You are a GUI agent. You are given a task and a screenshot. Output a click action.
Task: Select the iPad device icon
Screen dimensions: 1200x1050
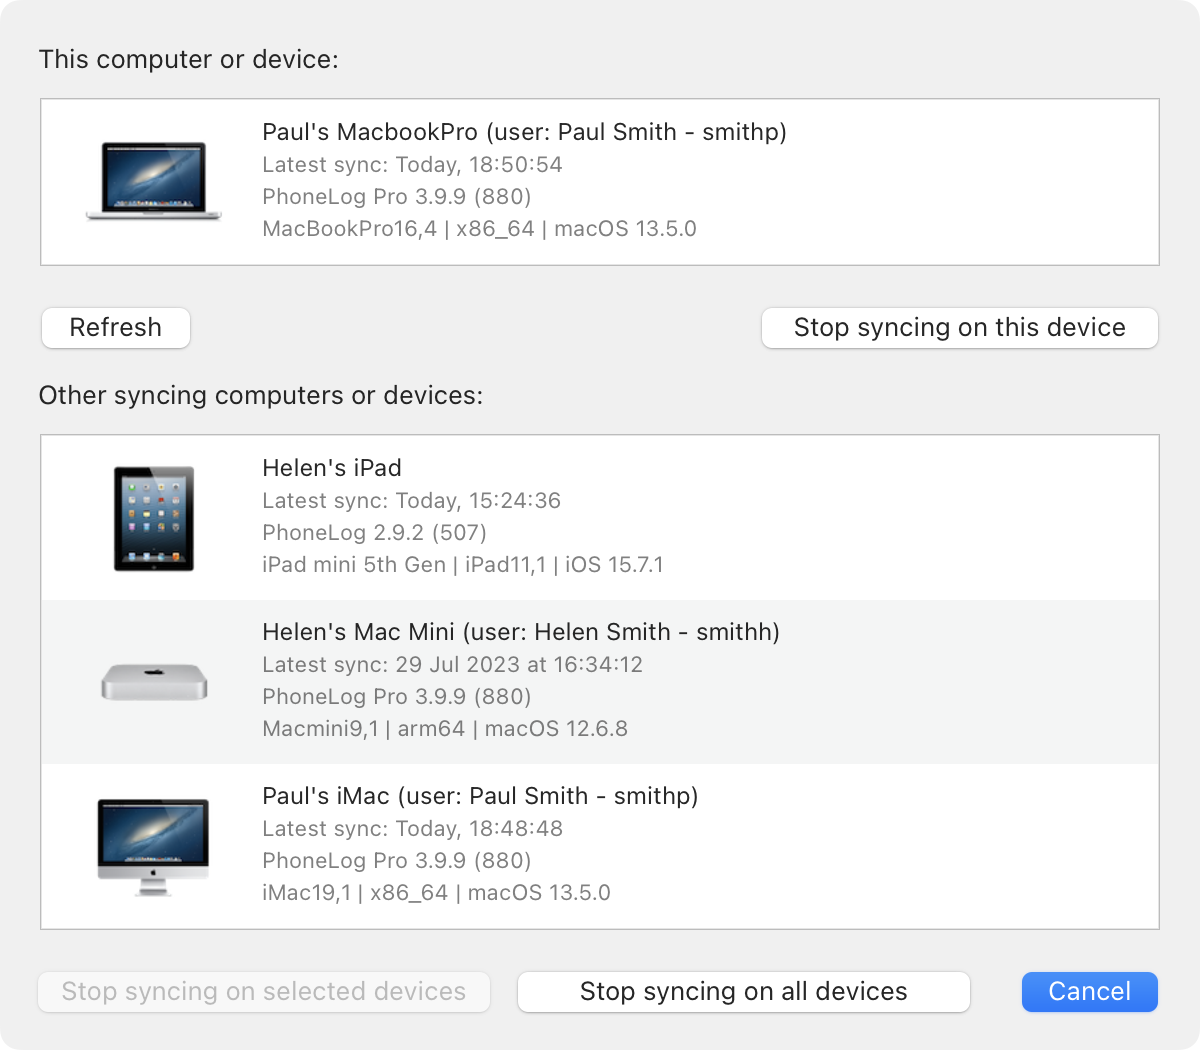point(153,518)
